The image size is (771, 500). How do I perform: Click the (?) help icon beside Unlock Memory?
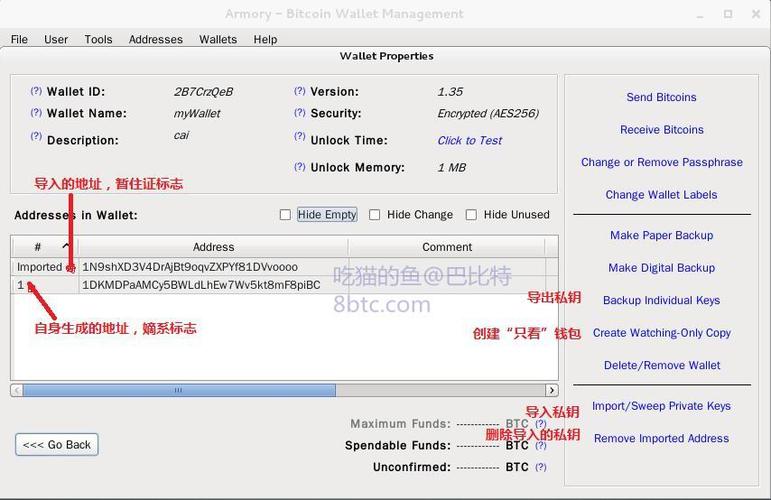pyautogui.click(x=299, y=167)
